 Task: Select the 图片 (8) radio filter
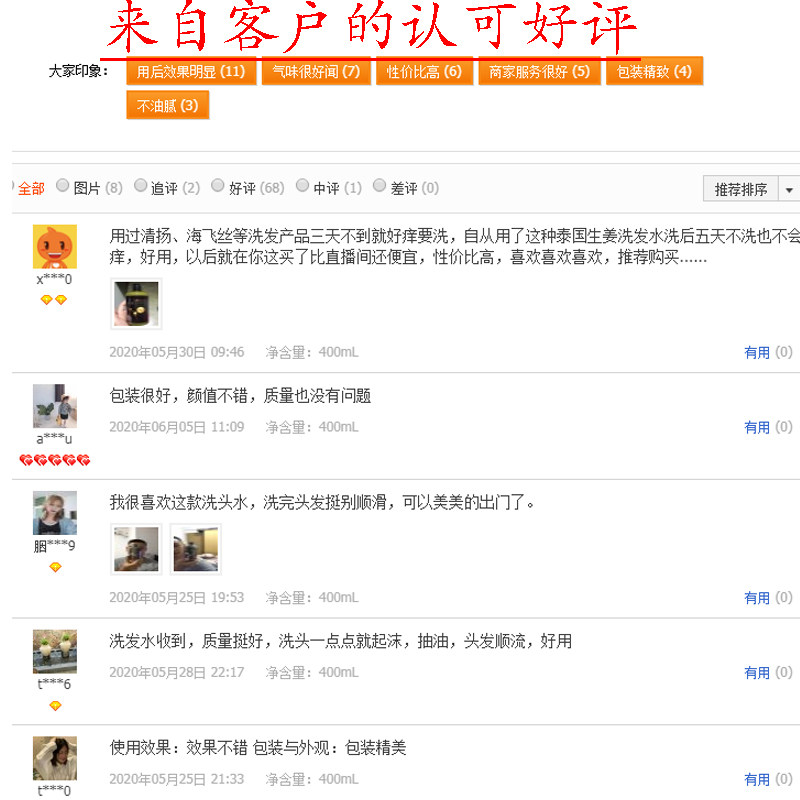click(x=62, y=185)
